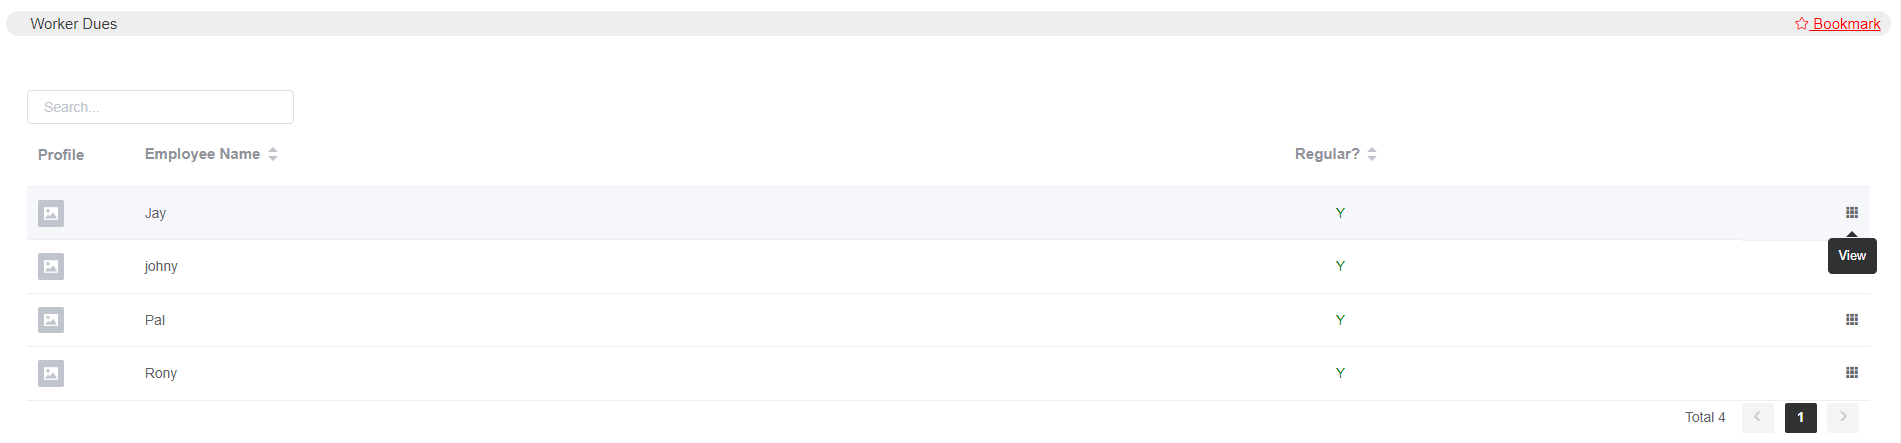Select employee name Jay
The height and width of the screenshot is (443, 1901).
[x=155, y=213]
